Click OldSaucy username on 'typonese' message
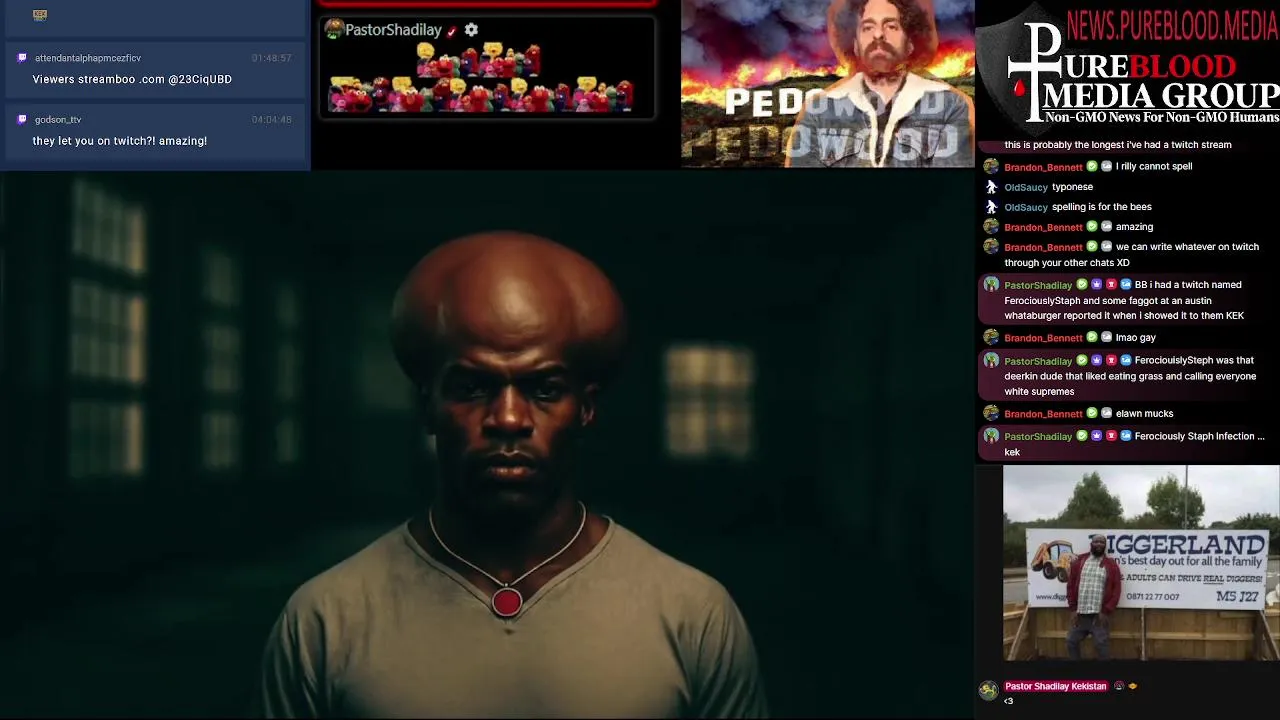This screenshot has width=1280, height=720. (1026, 187)
